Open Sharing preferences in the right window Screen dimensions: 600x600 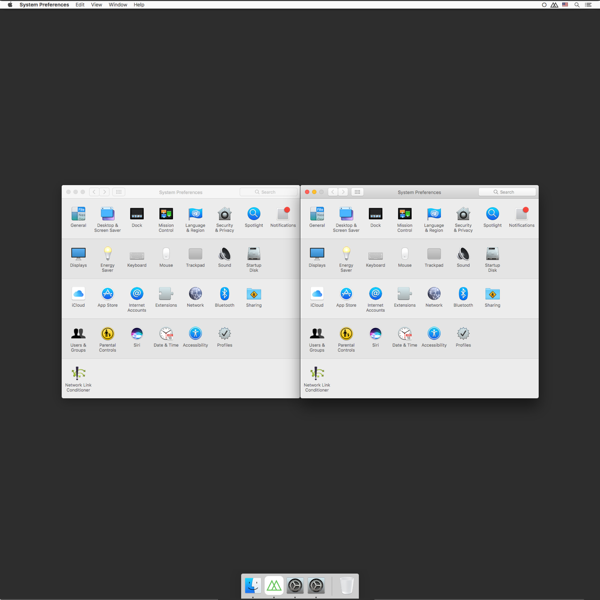point(492,297)
